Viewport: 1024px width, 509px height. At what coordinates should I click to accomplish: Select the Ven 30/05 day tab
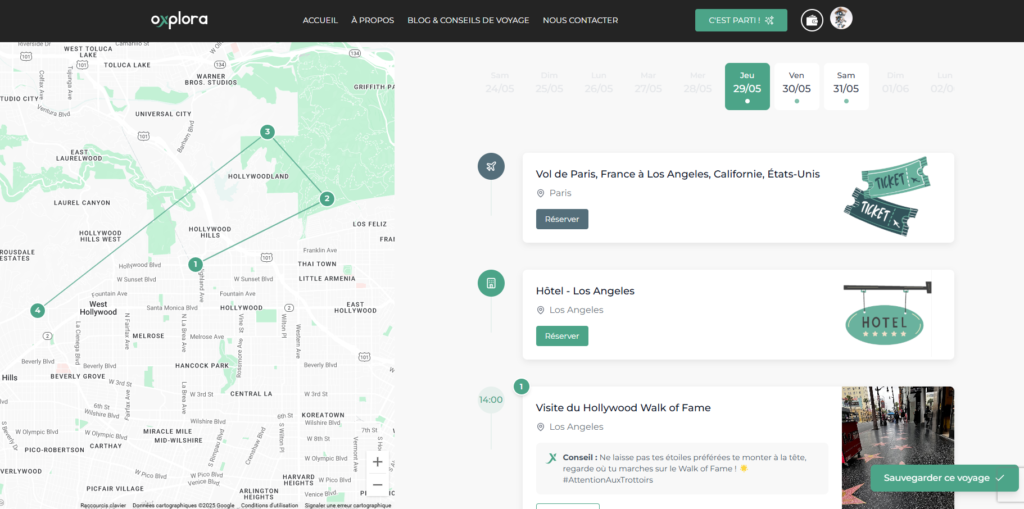[x=797, y=86]
